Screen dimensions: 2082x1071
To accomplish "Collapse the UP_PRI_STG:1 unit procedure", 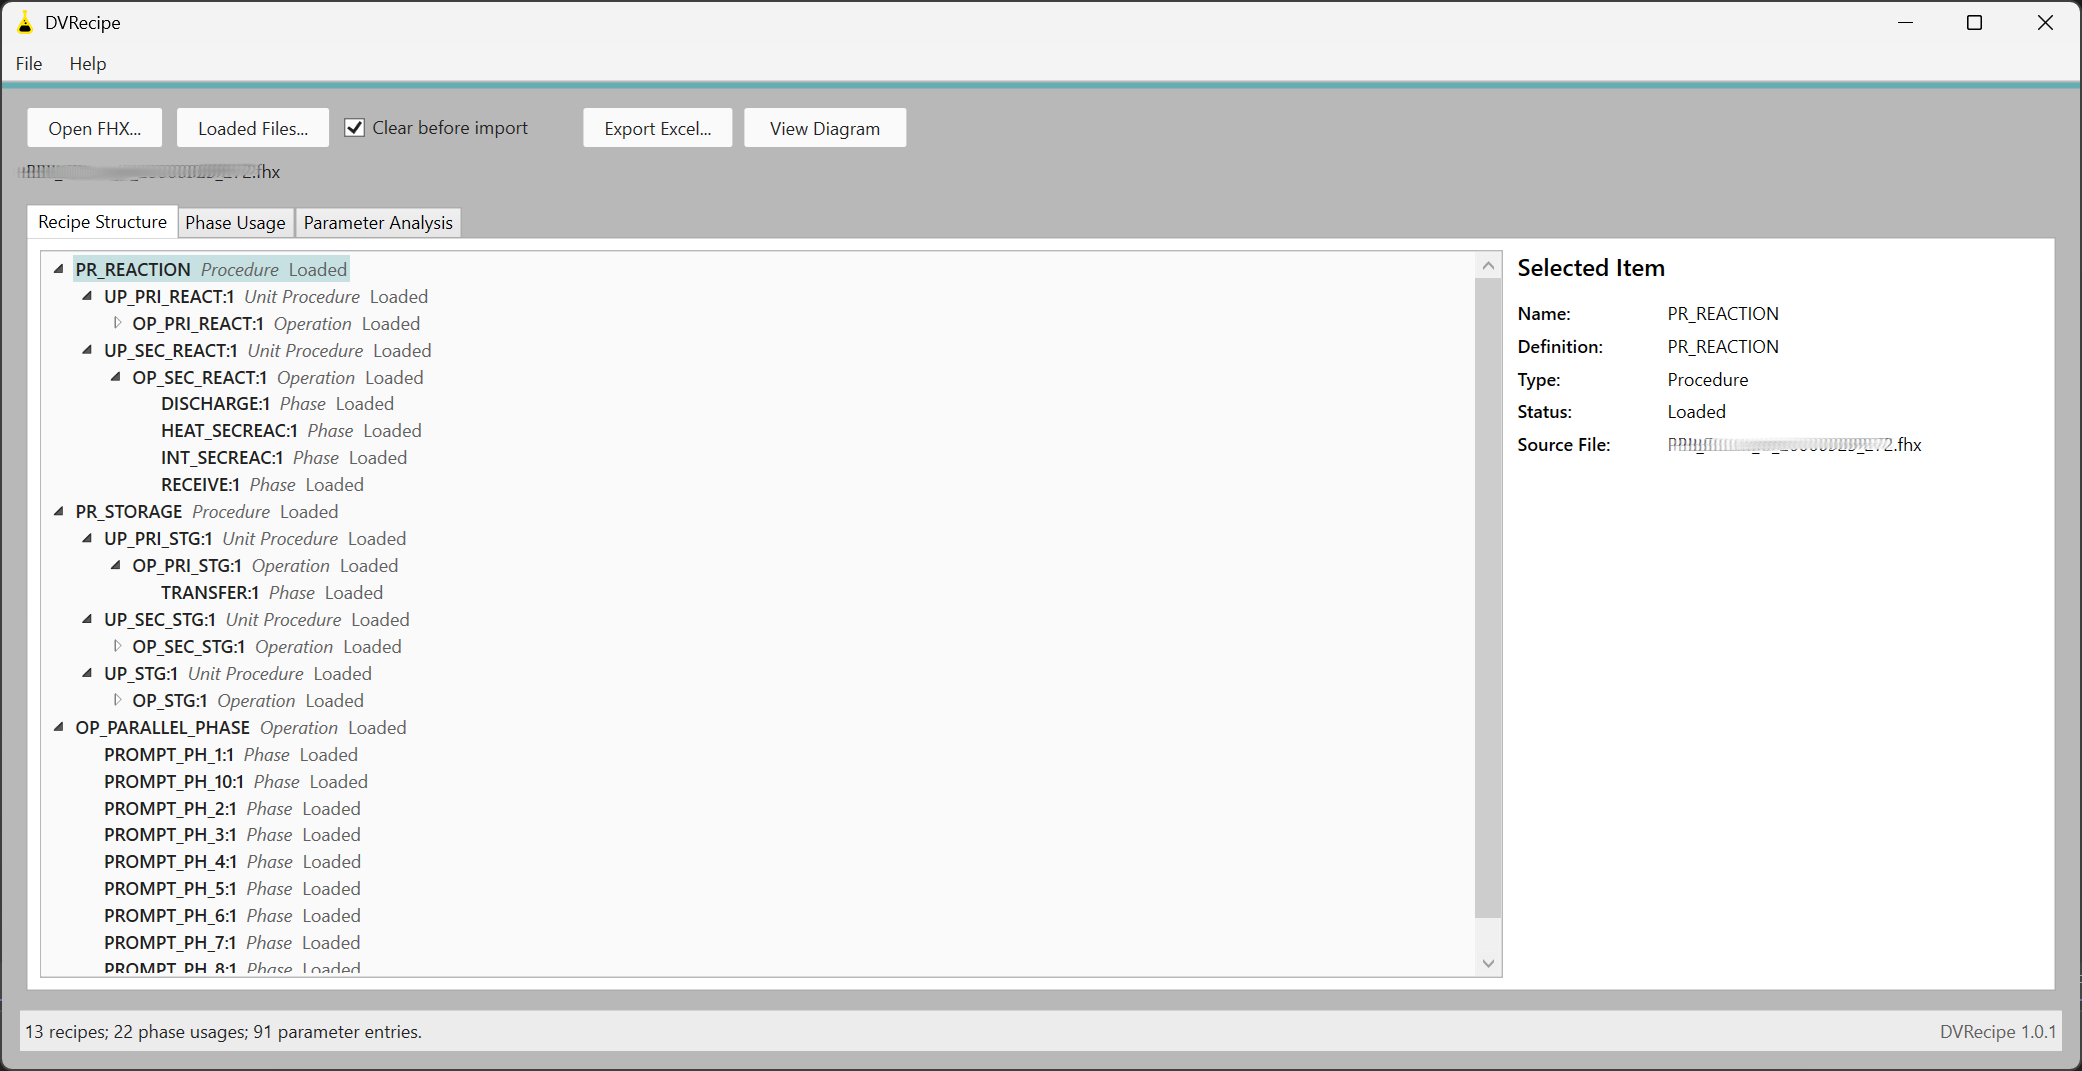I will [87, 538].
